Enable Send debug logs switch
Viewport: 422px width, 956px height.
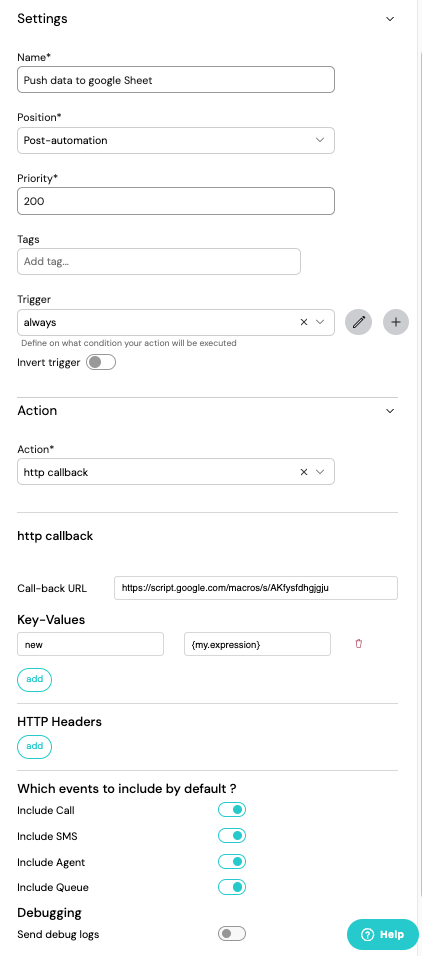pyautogui.click(x=232, y=933)
